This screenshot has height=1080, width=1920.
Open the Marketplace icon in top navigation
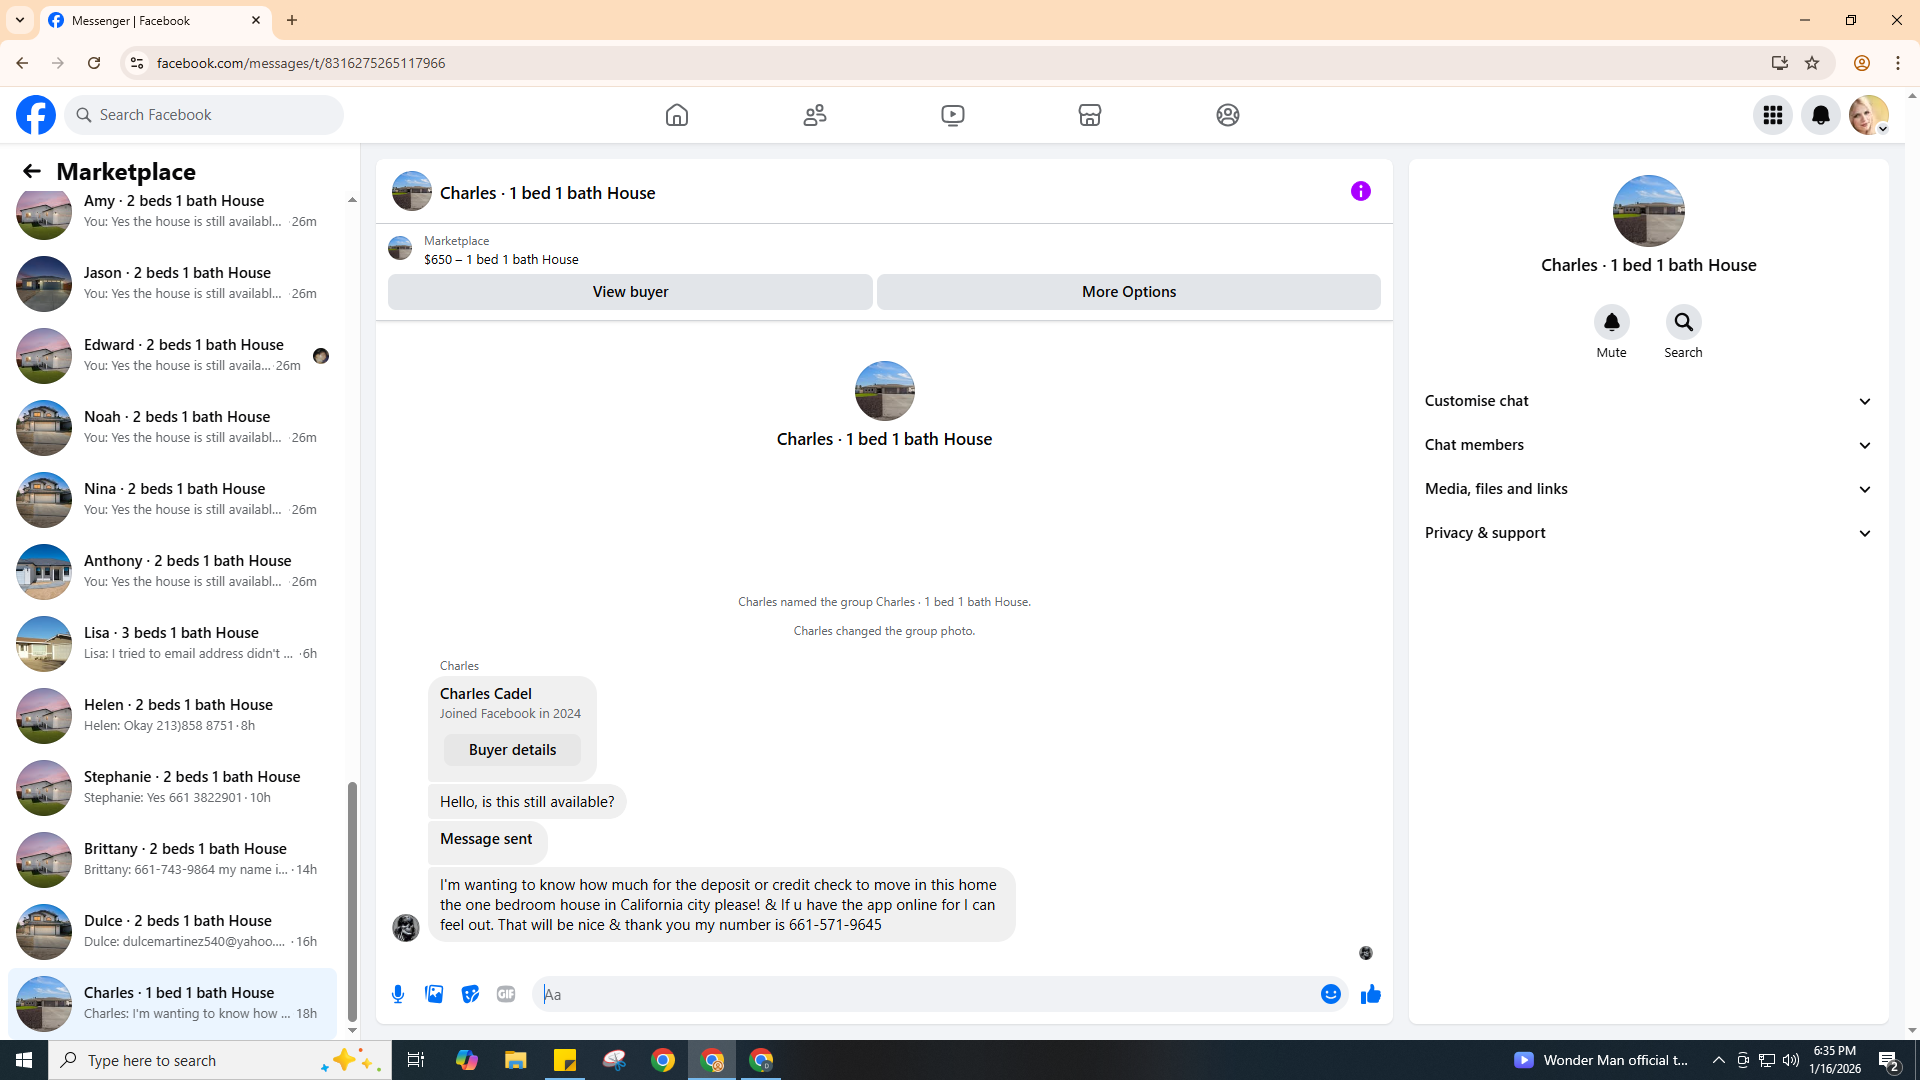(1089, 115)
